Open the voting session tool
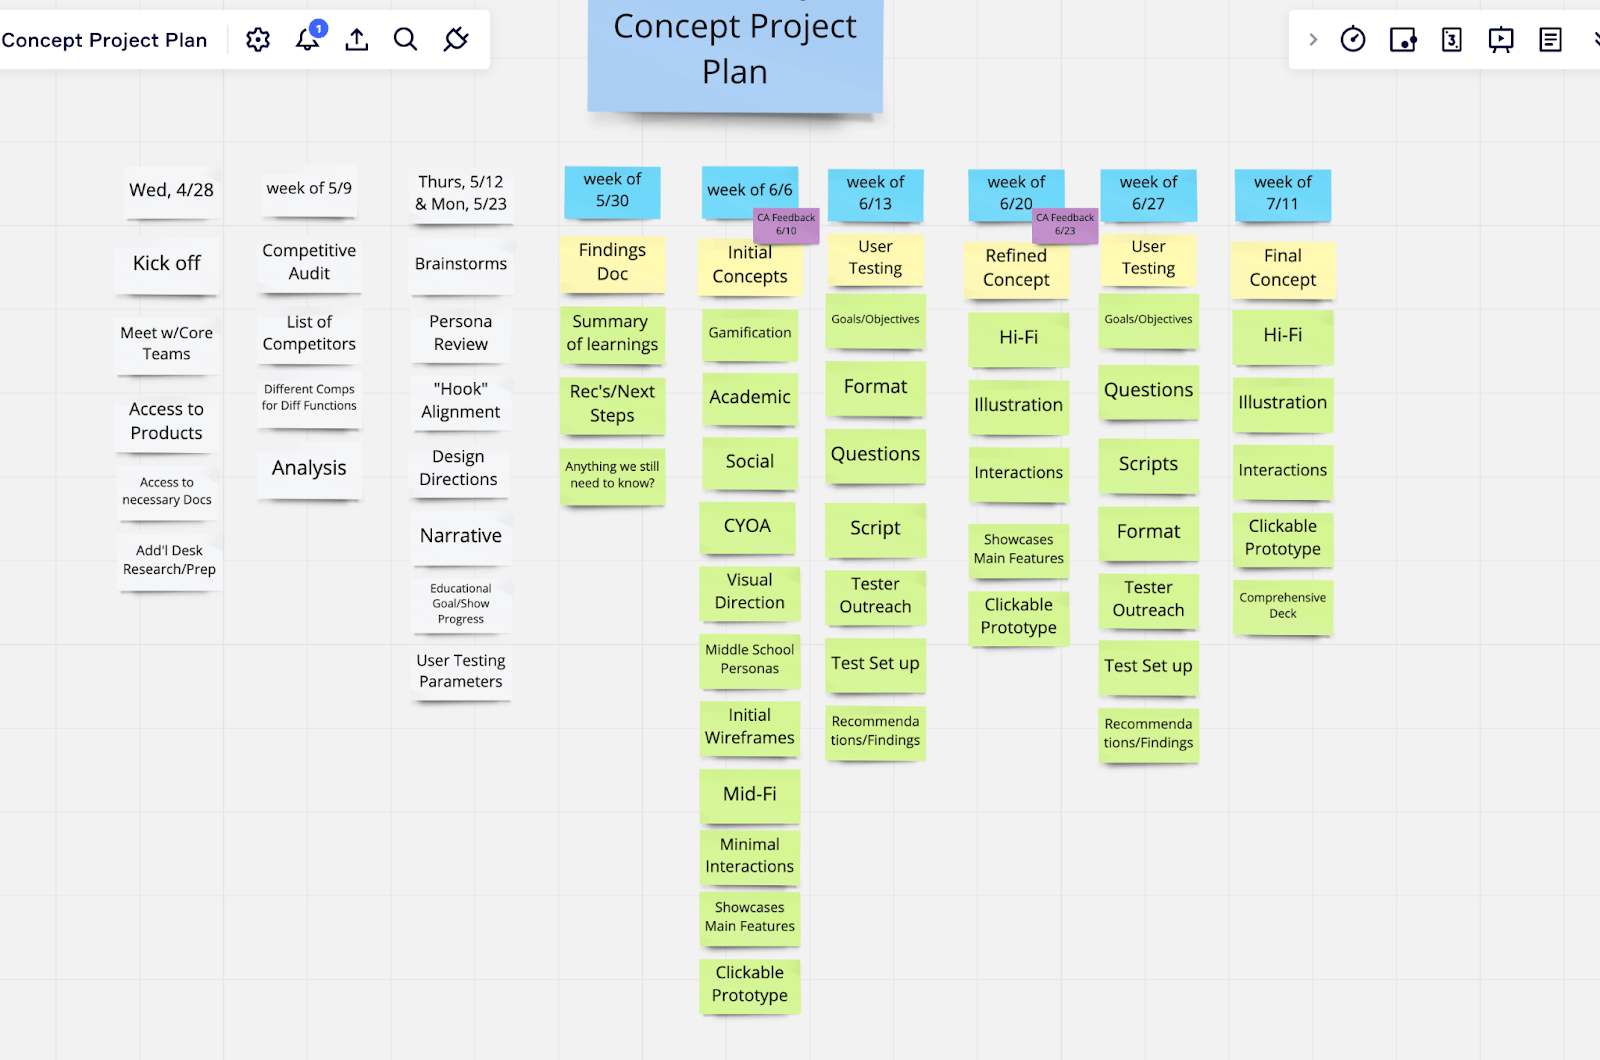 (x=1402, y=39)
